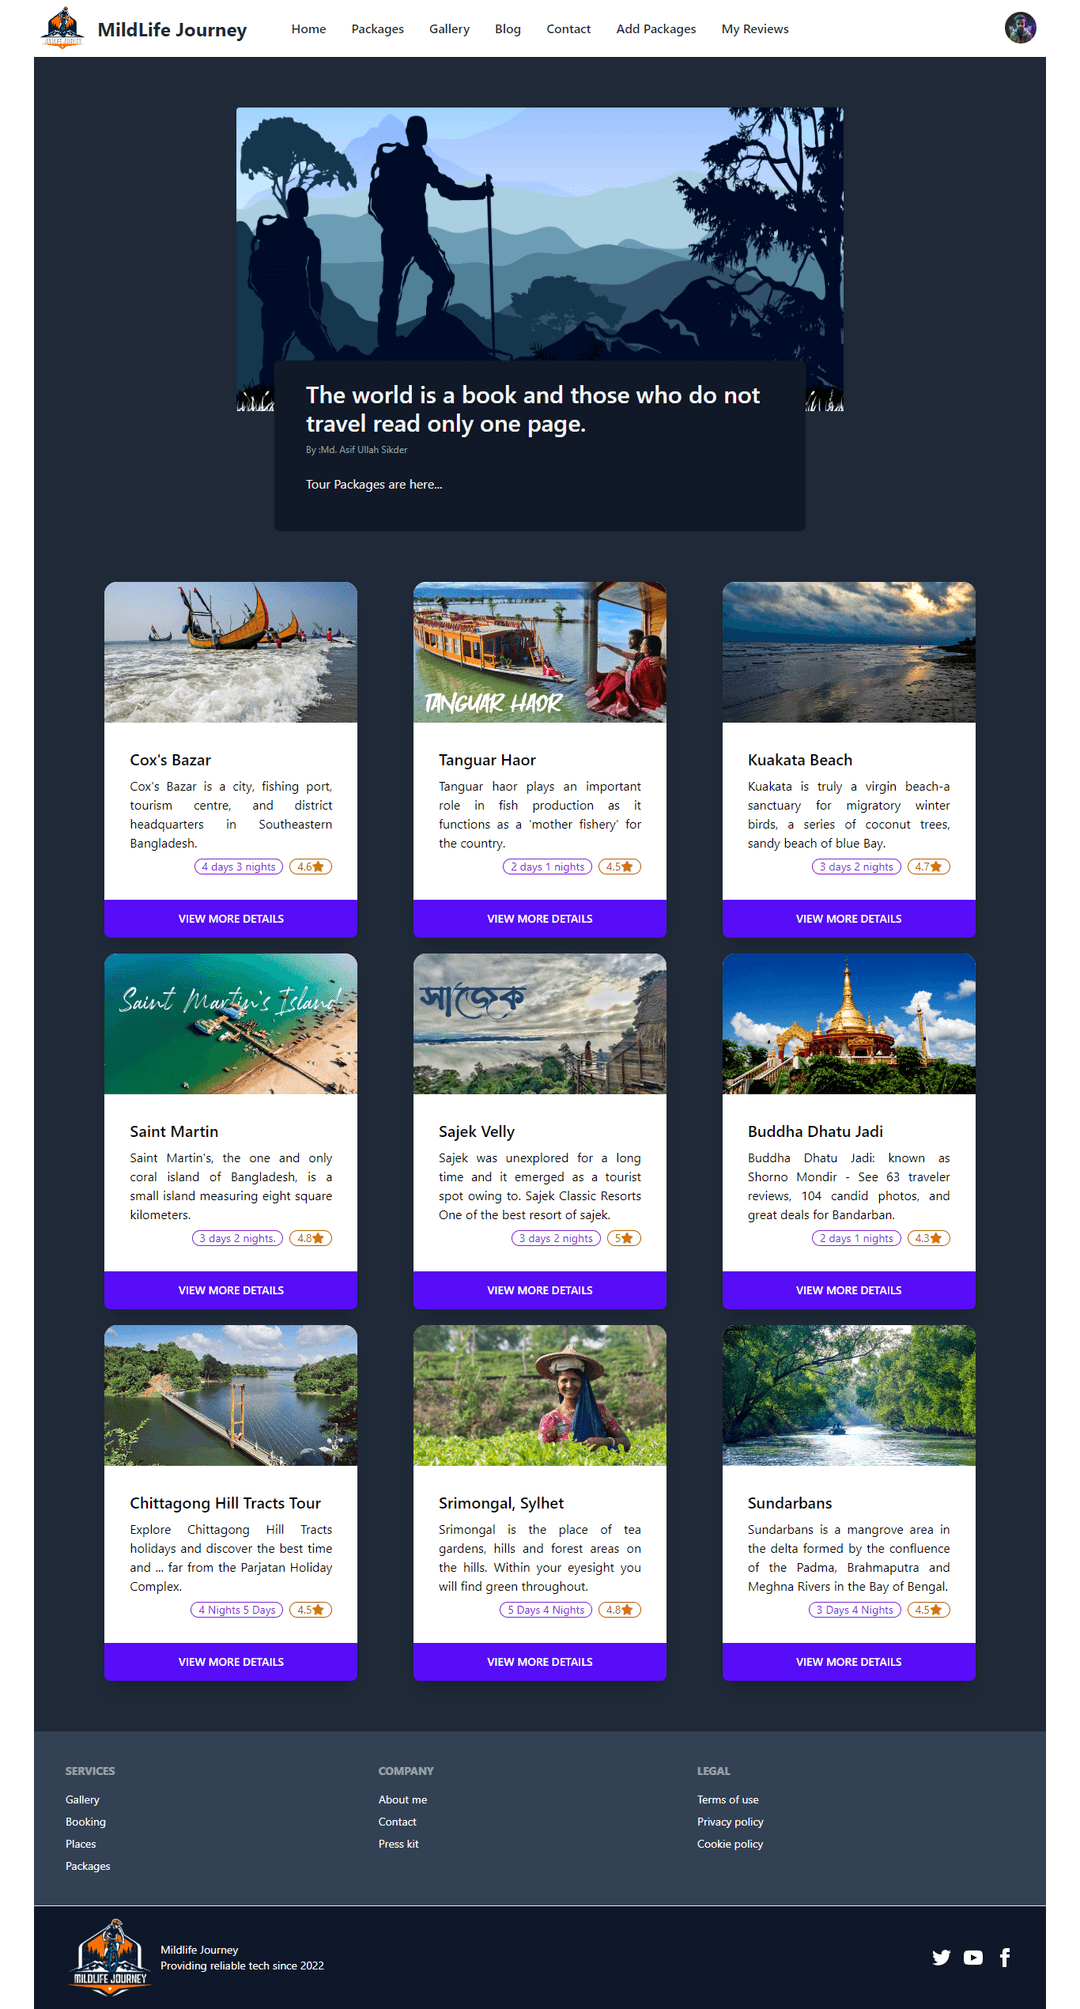This screenshot has width=1080, height=2009.
Task: Open the Press kit footer link
Action: coord(398,1844)
